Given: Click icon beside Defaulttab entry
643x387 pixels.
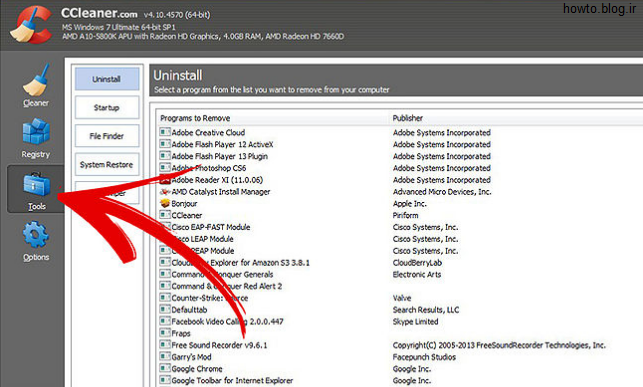Looking at the screenshot, I should point(165,310).
